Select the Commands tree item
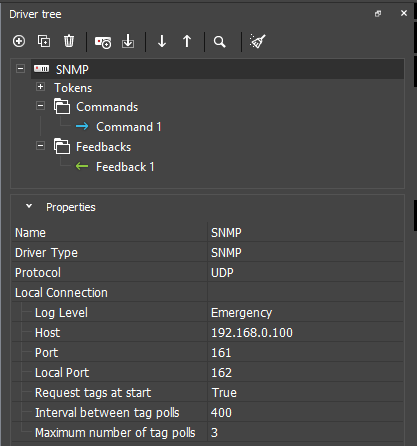 click(107, 107)
